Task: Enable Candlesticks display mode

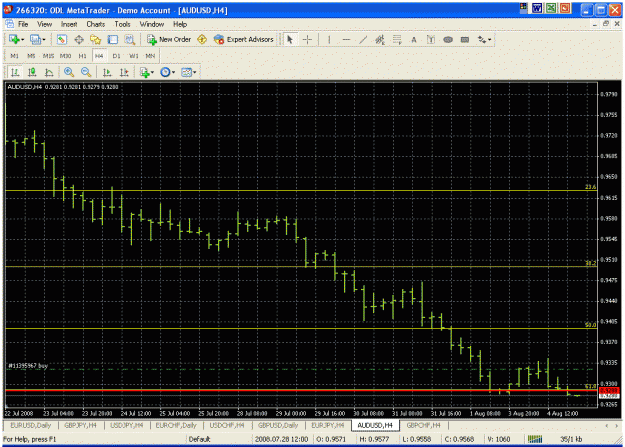Action: [x=32, y=72]
